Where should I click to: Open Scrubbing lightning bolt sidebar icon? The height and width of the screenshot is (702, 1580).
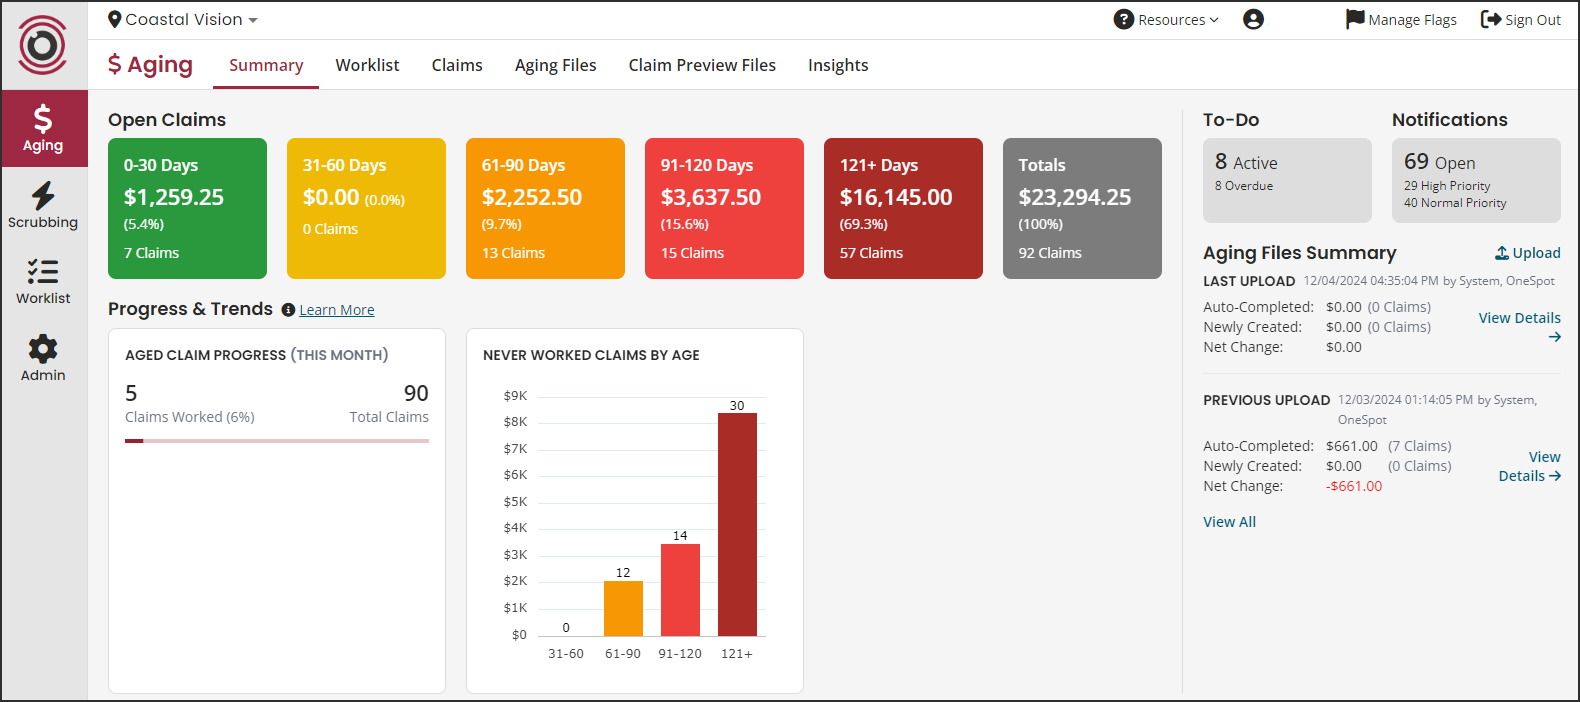point(43,195)
